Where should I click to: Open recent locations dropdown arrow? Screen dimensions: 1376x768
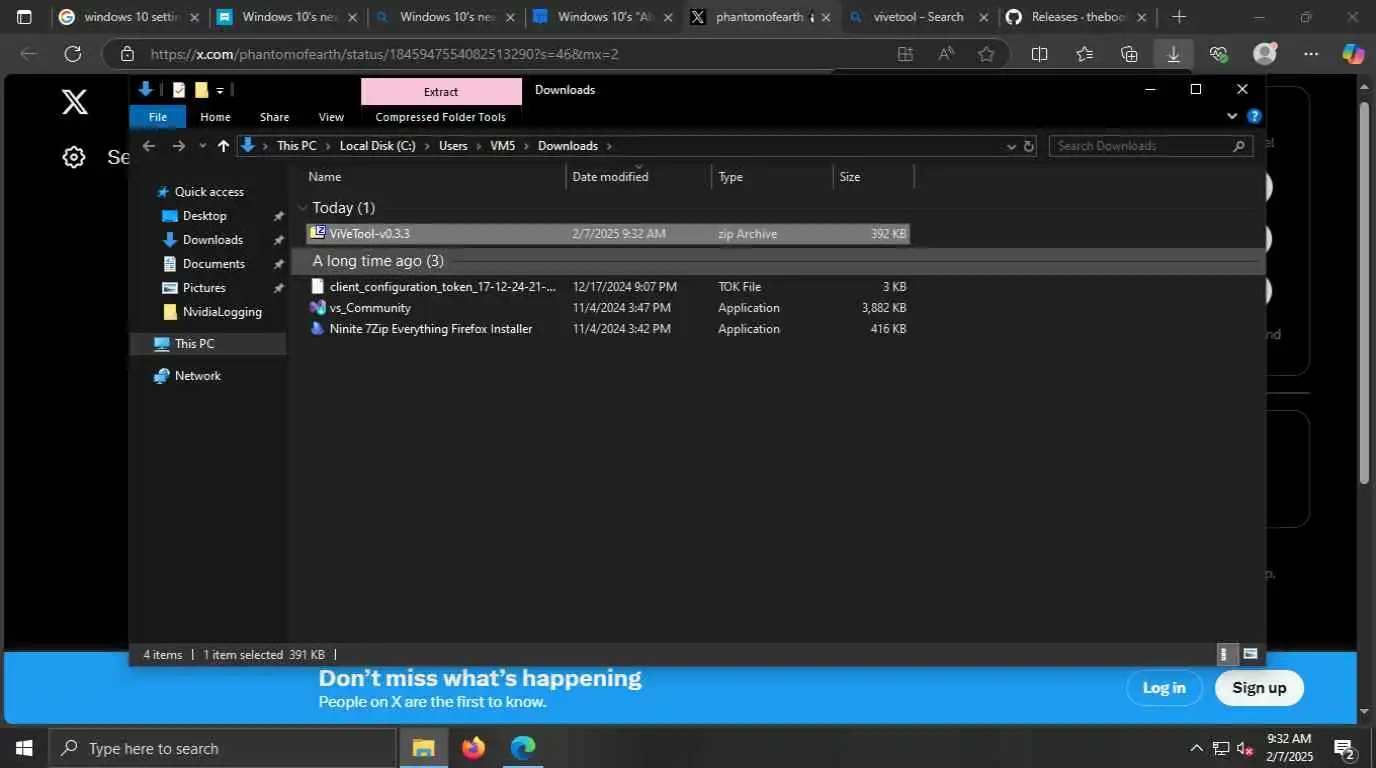(202, 146)
